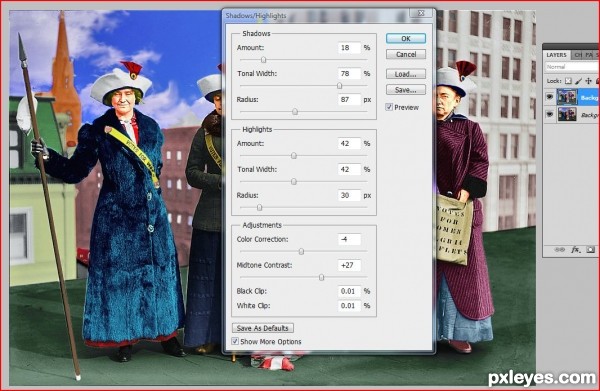The height and width of the screenshot is (391, 600).
Task: Click the Color Correction field showing -4
Action: tap(349, 239)
